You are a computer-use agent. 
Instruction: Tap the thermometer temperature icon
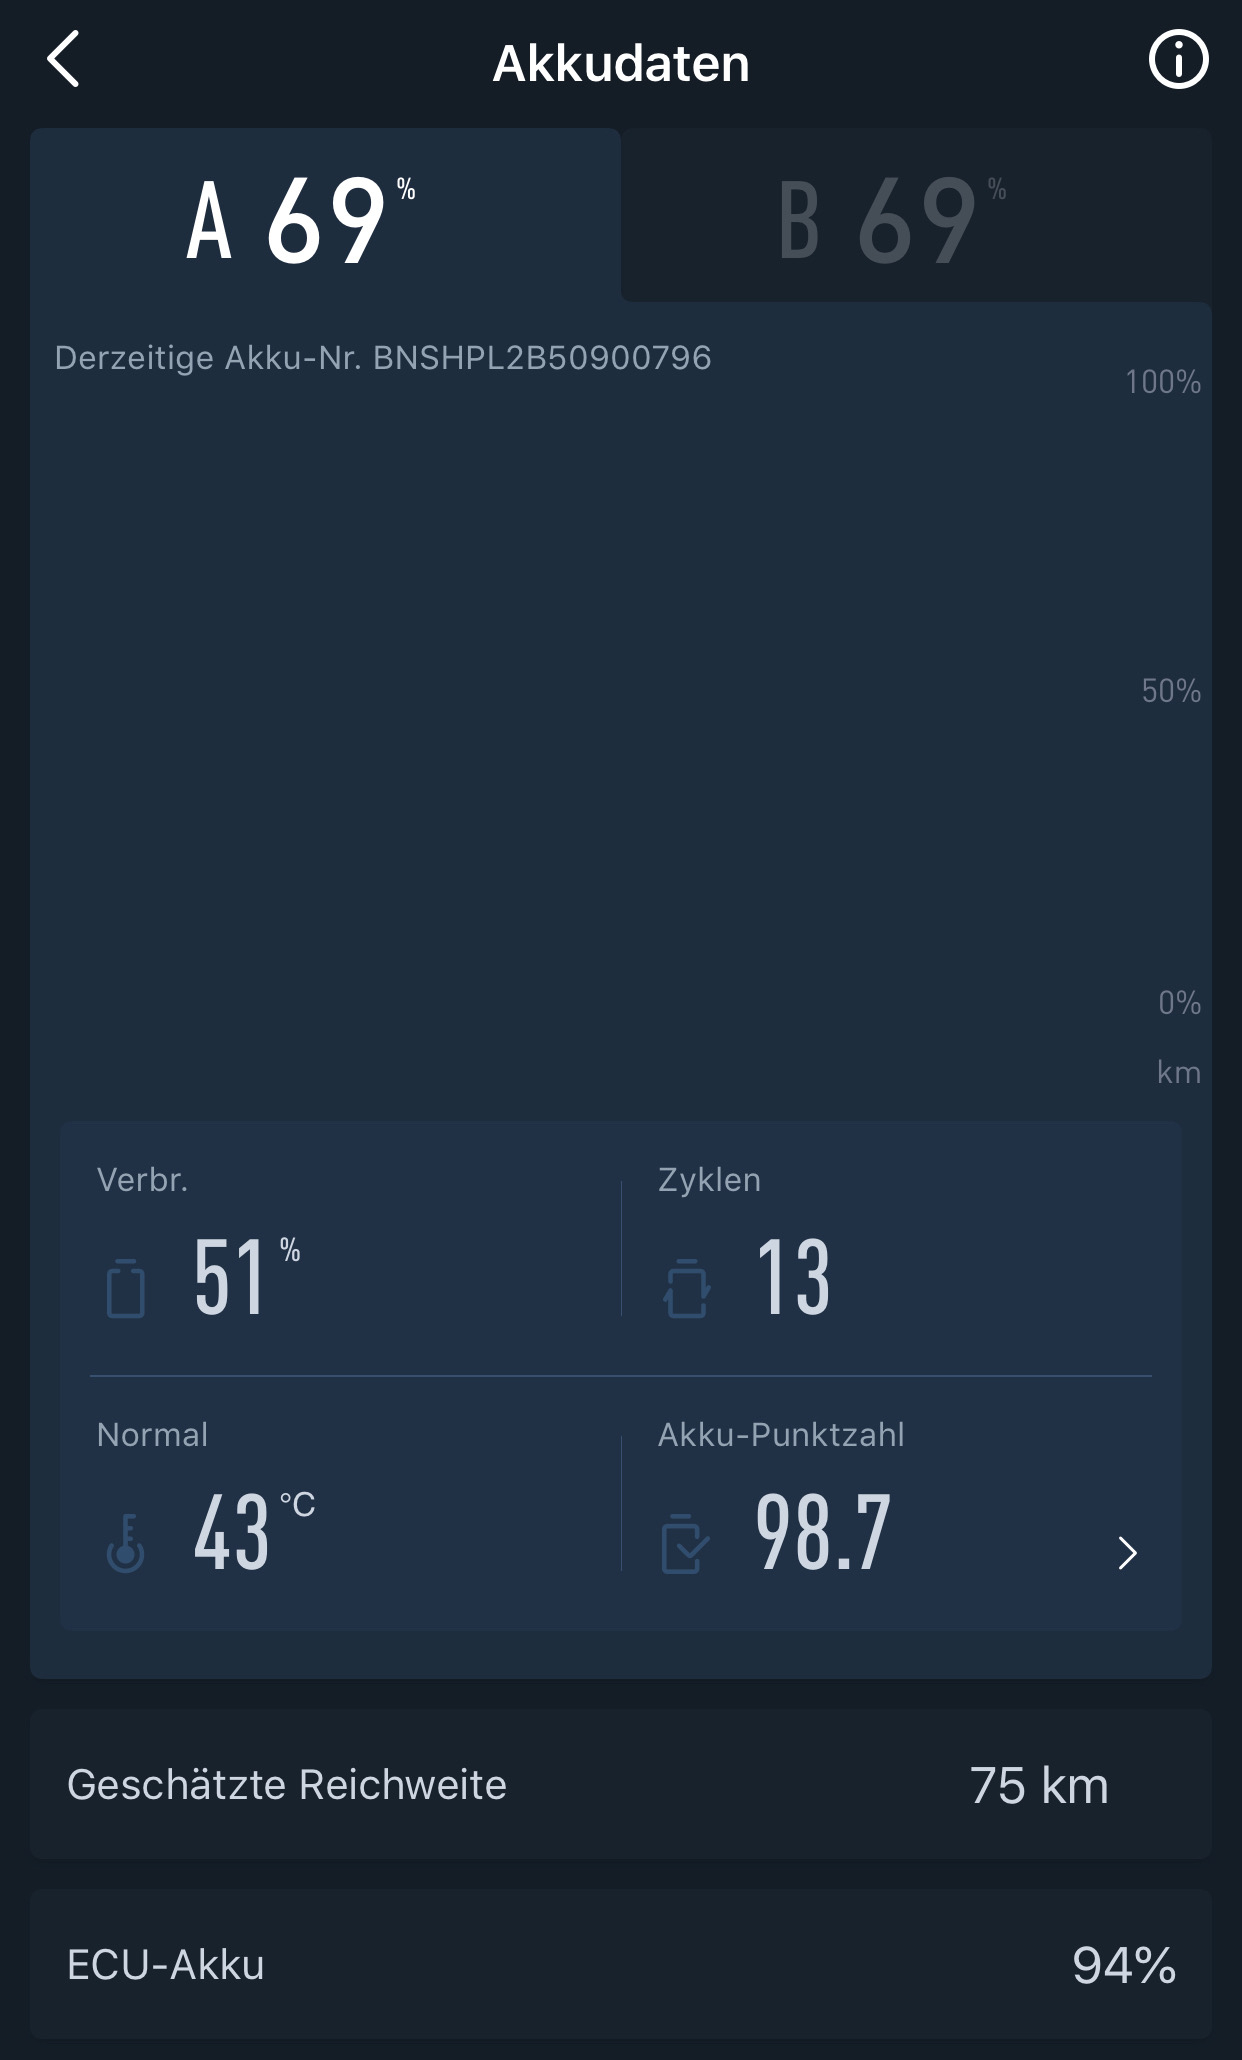[x=126, y=1543]
